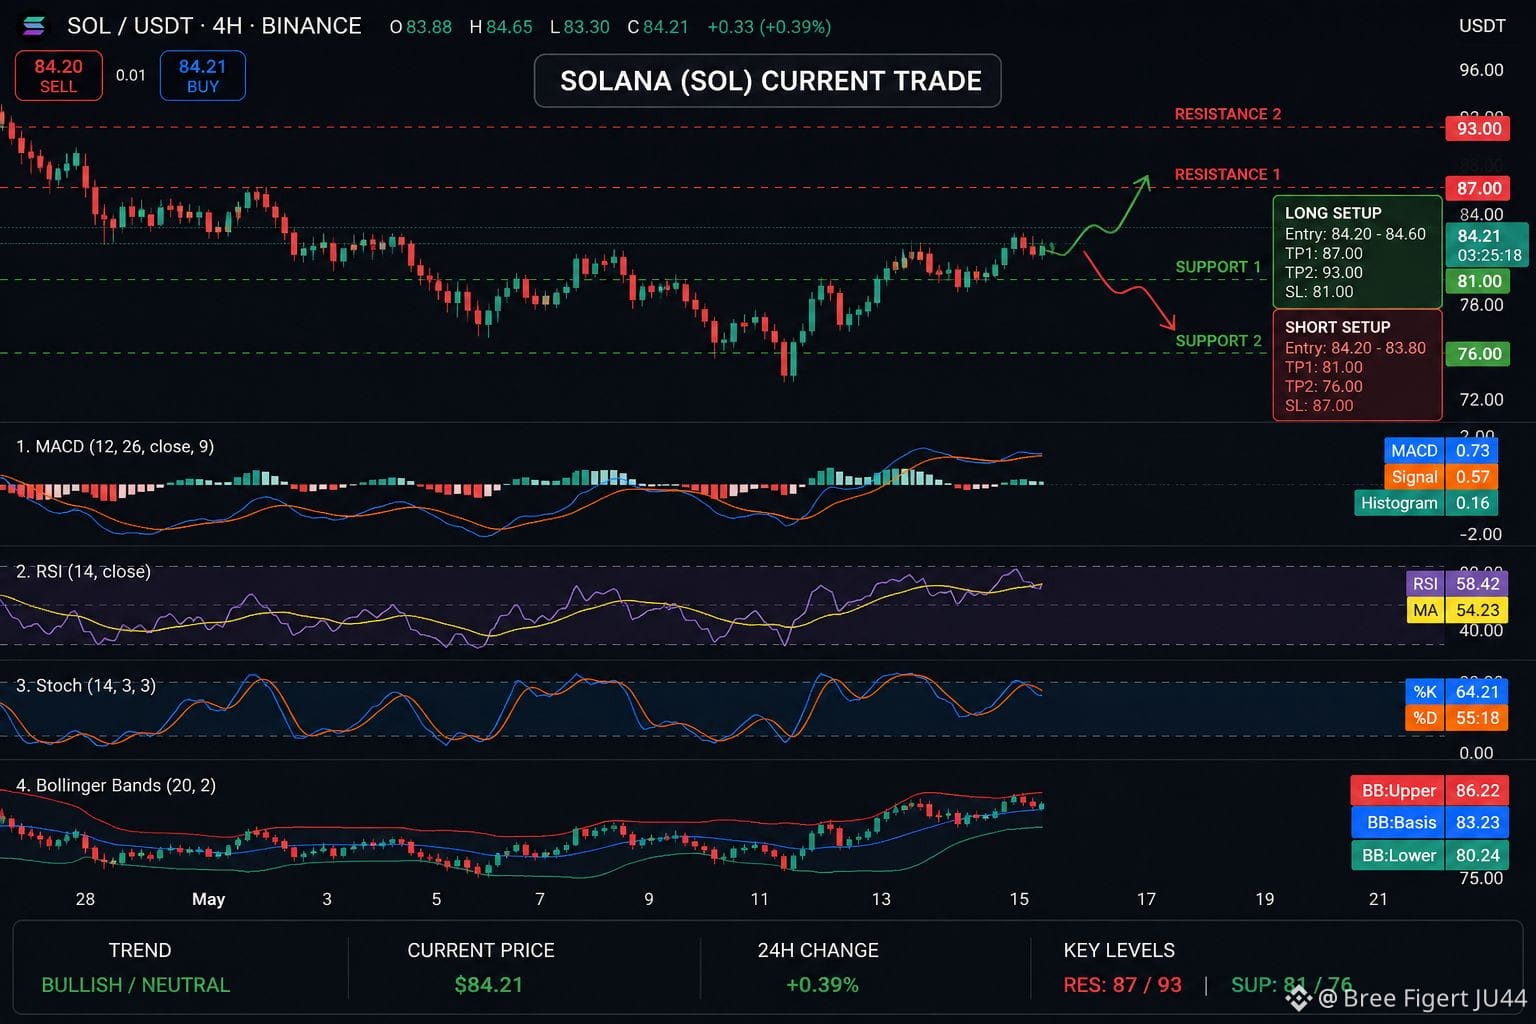Viewport: 1536px width, 1024px height.
Task: Click the 72.00 price axis label
Action: pyautogui.click(x=1481, y=400)
